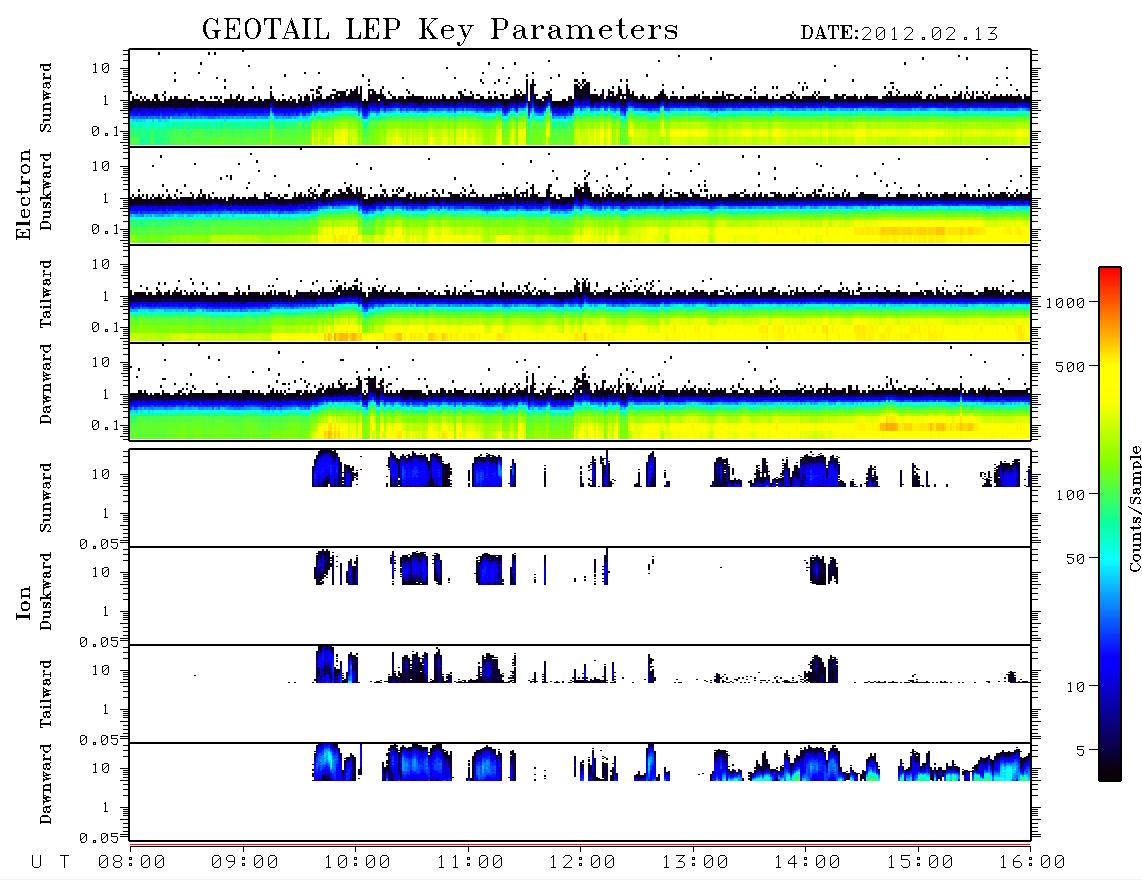The width and height of the screenshot is (1142, 880).
Task: Click the vertical "Ion" group label
Action: (x=24, y=602)
